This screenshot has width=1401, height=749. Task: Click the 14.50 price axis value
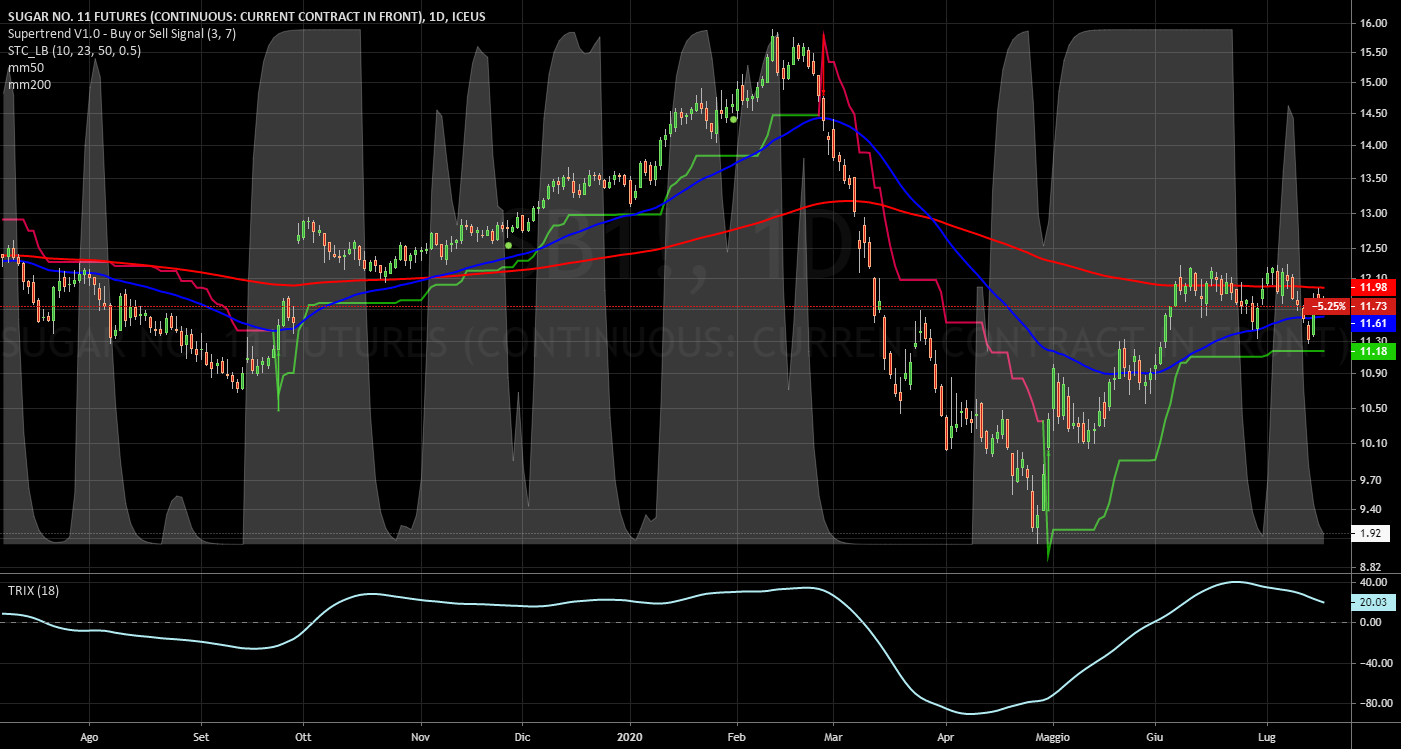point(1371,114)
